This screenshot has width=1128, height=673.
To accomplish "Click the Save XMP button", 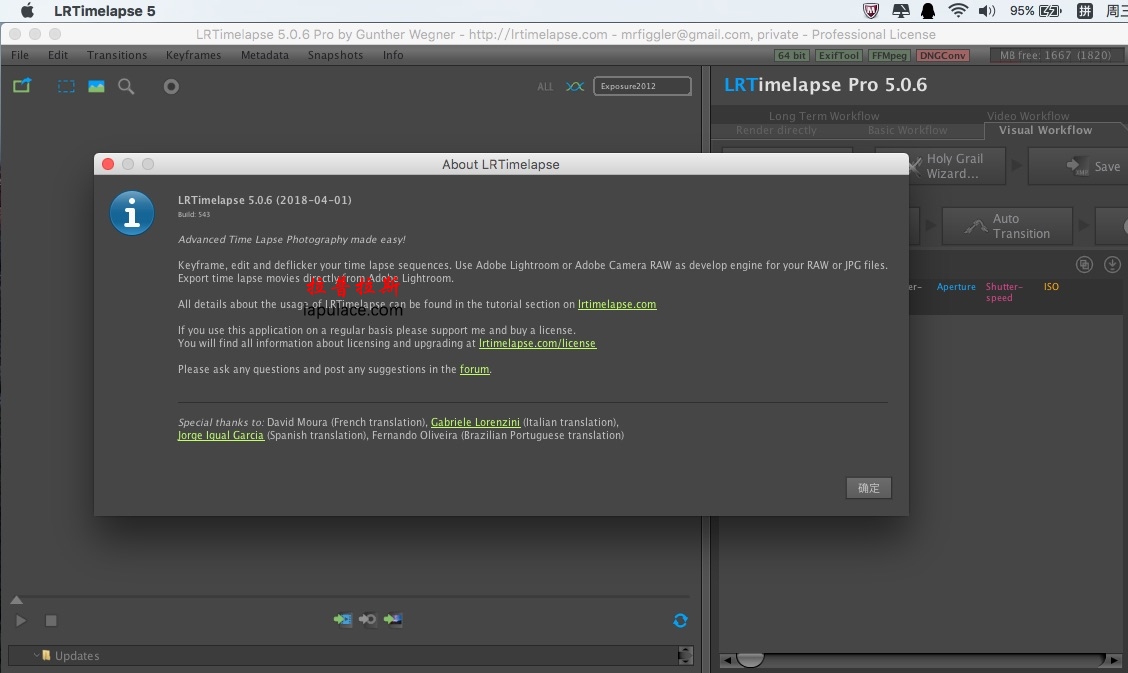I will (1078, 166).
